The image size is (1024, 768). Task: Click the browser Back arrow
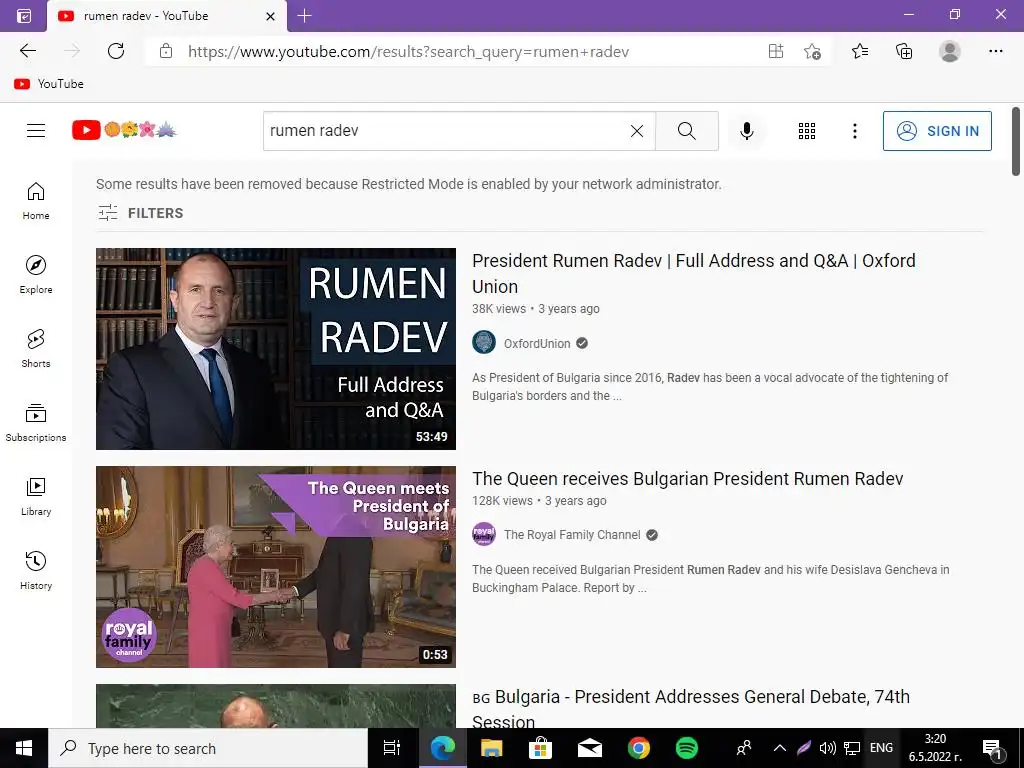point(27,51)
